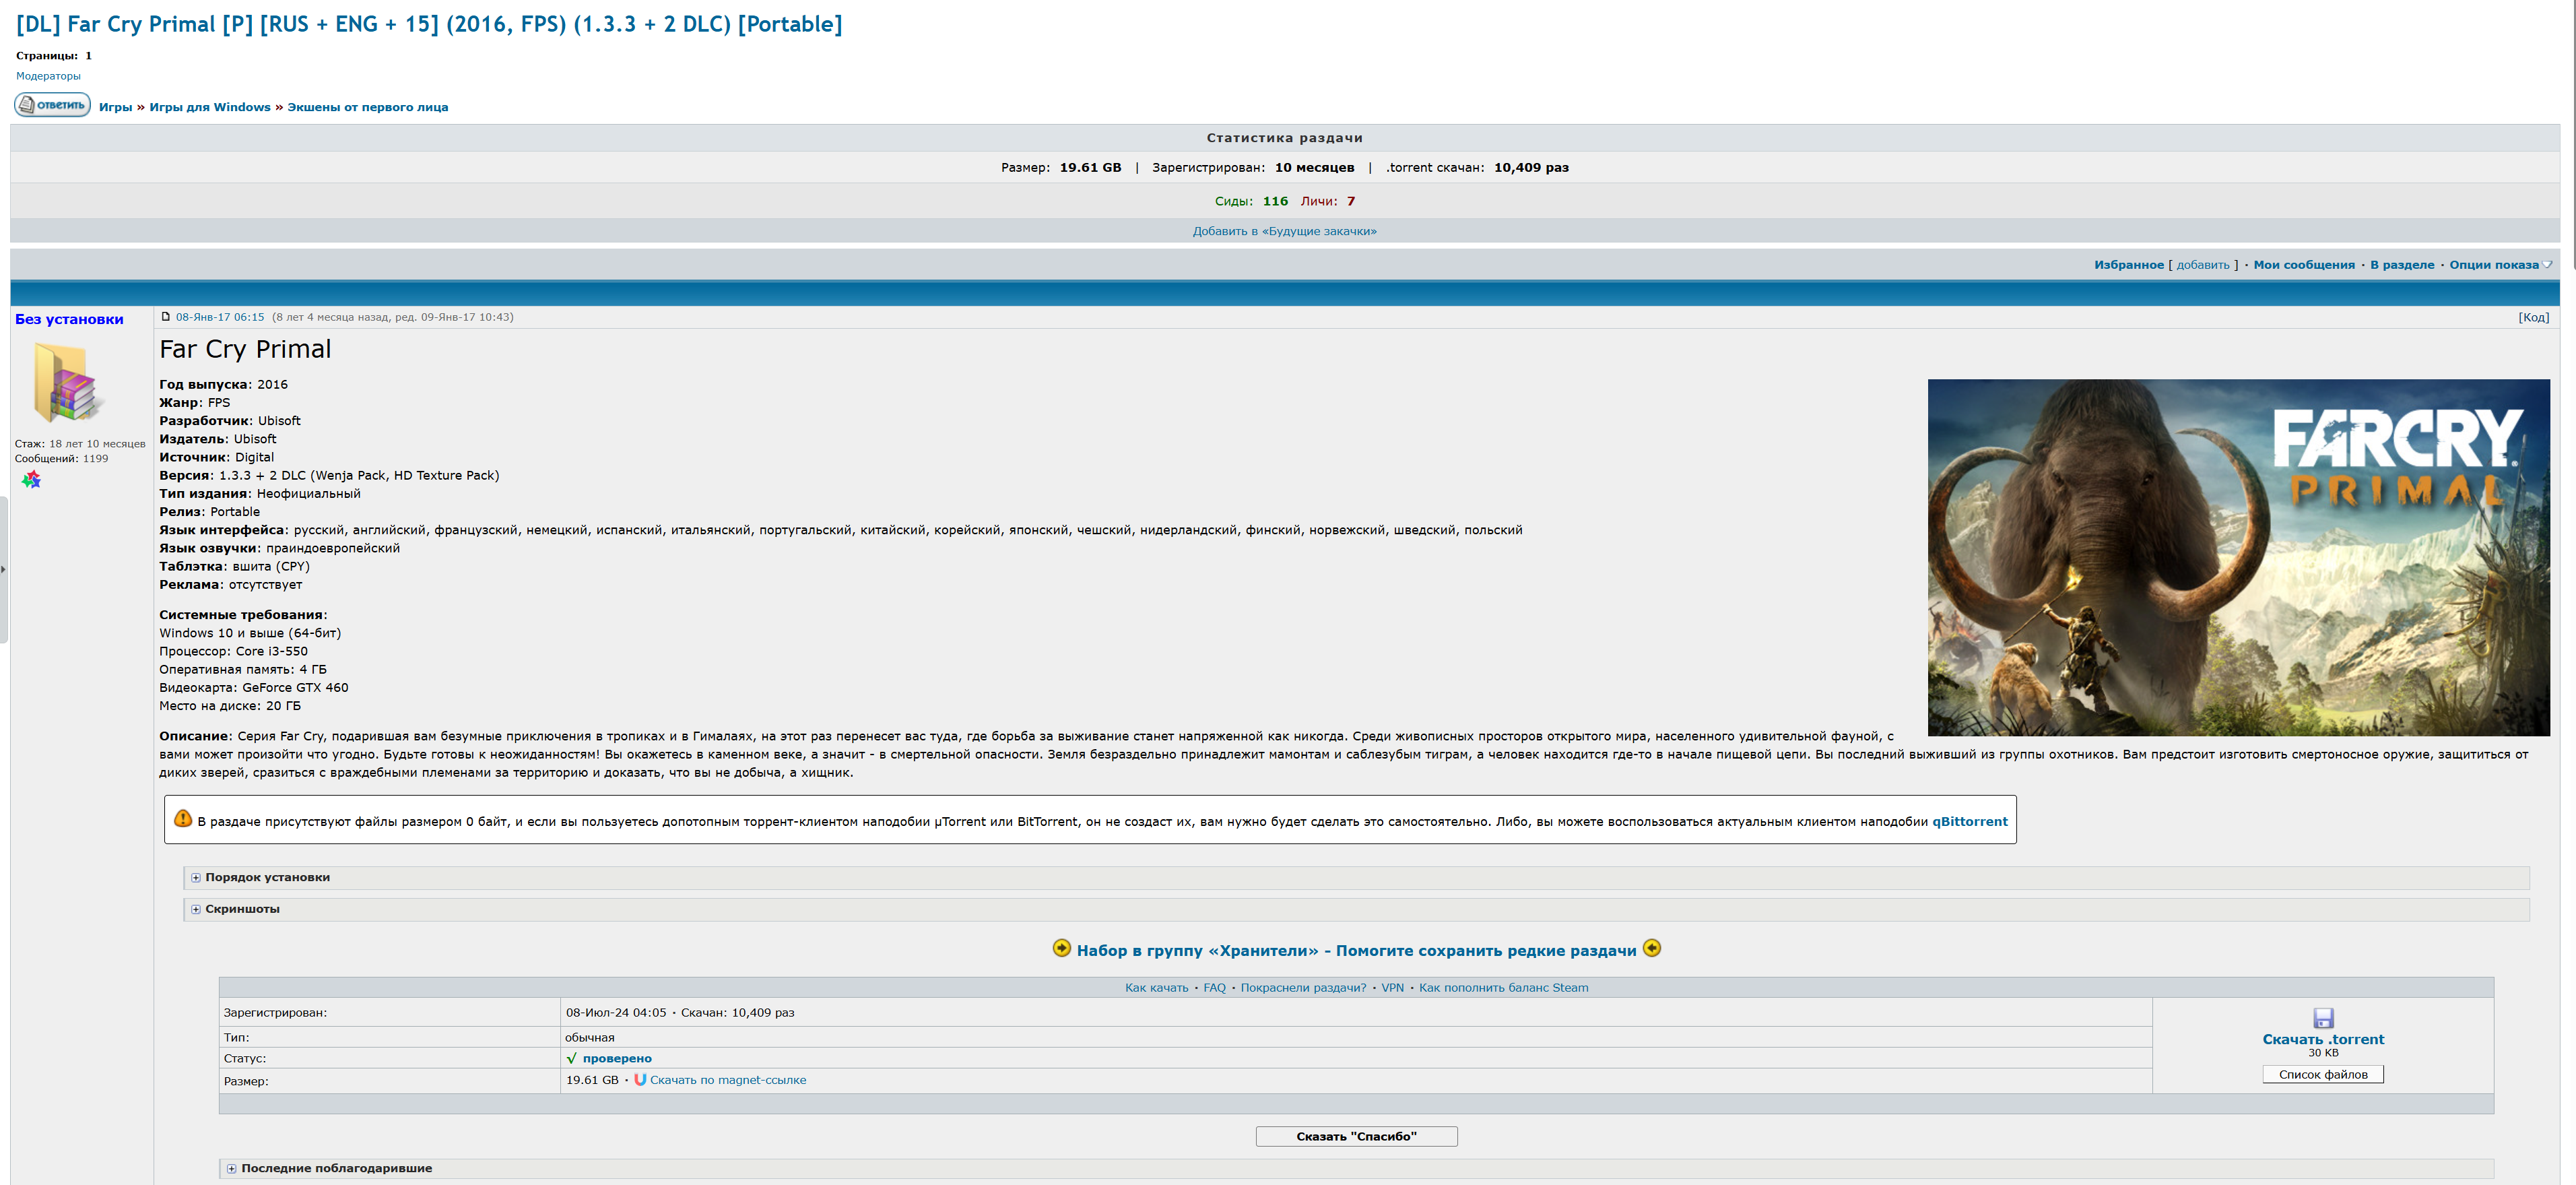Open the FAQ link
The width and height of the screenshot is (2576, 1185).
(1214, 988)
